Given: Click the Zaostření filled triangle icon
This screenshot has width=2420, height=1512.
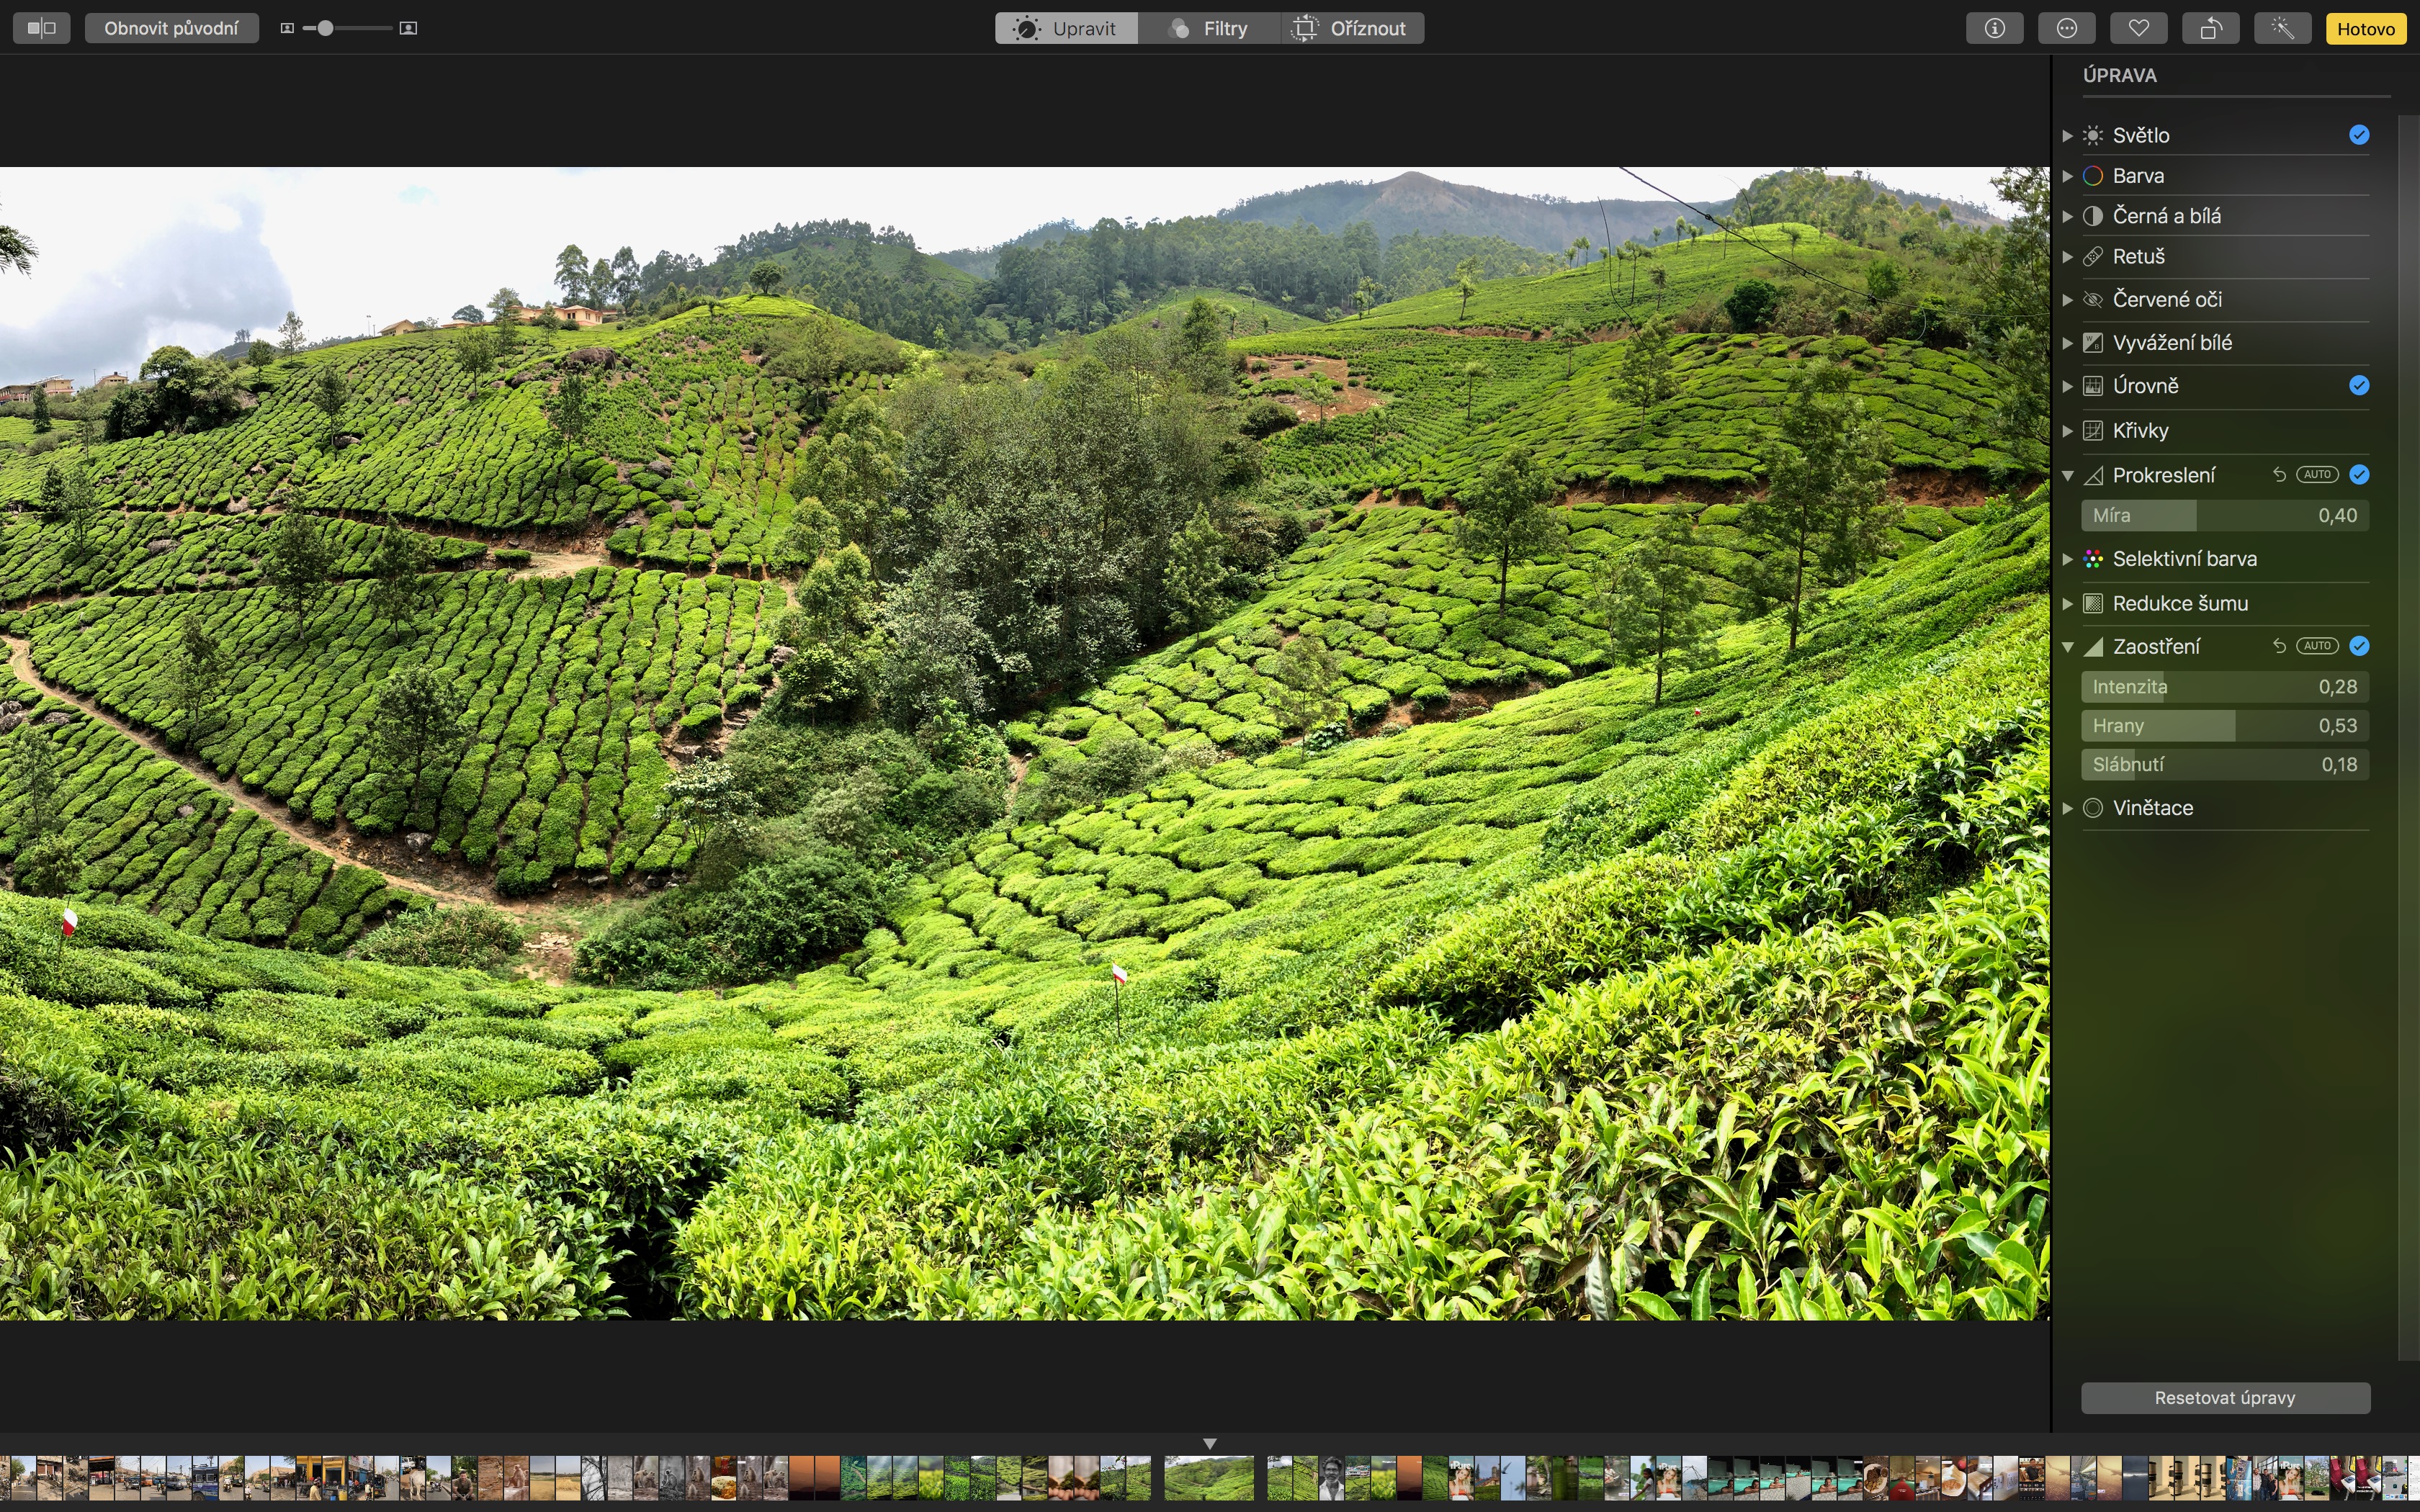Looking at the screenshot, I should pyautogui.click(x=2093, y=647).
